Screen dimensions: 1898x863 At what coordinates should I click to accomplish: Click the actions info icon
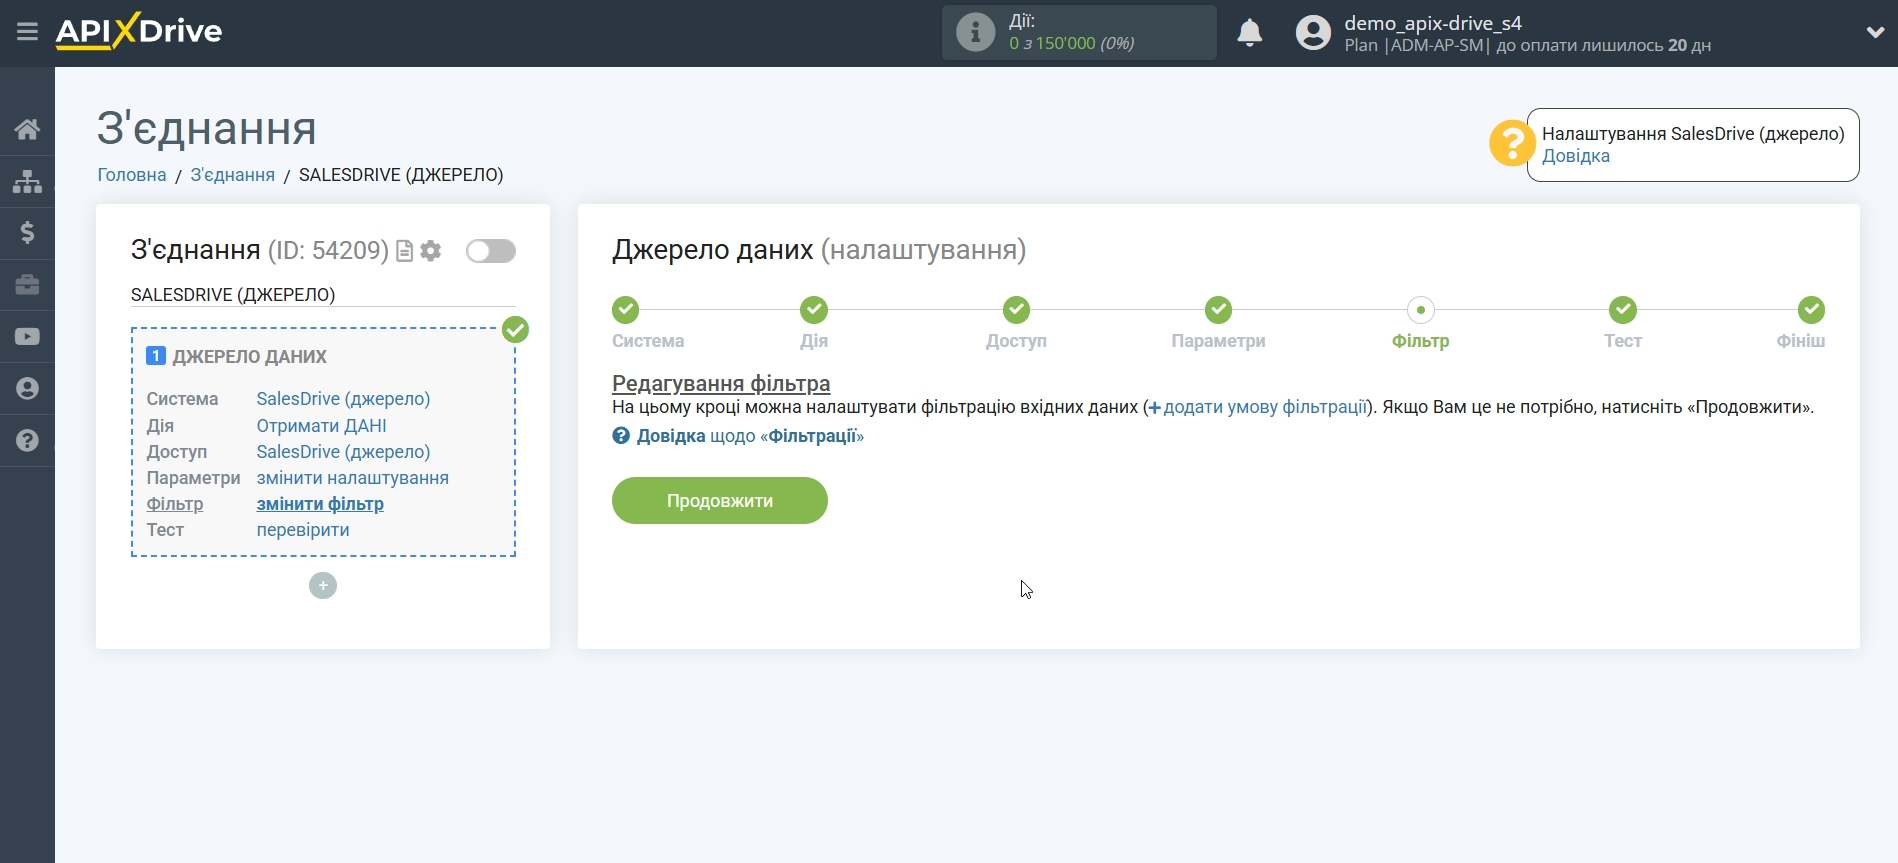tap(975, 32)
